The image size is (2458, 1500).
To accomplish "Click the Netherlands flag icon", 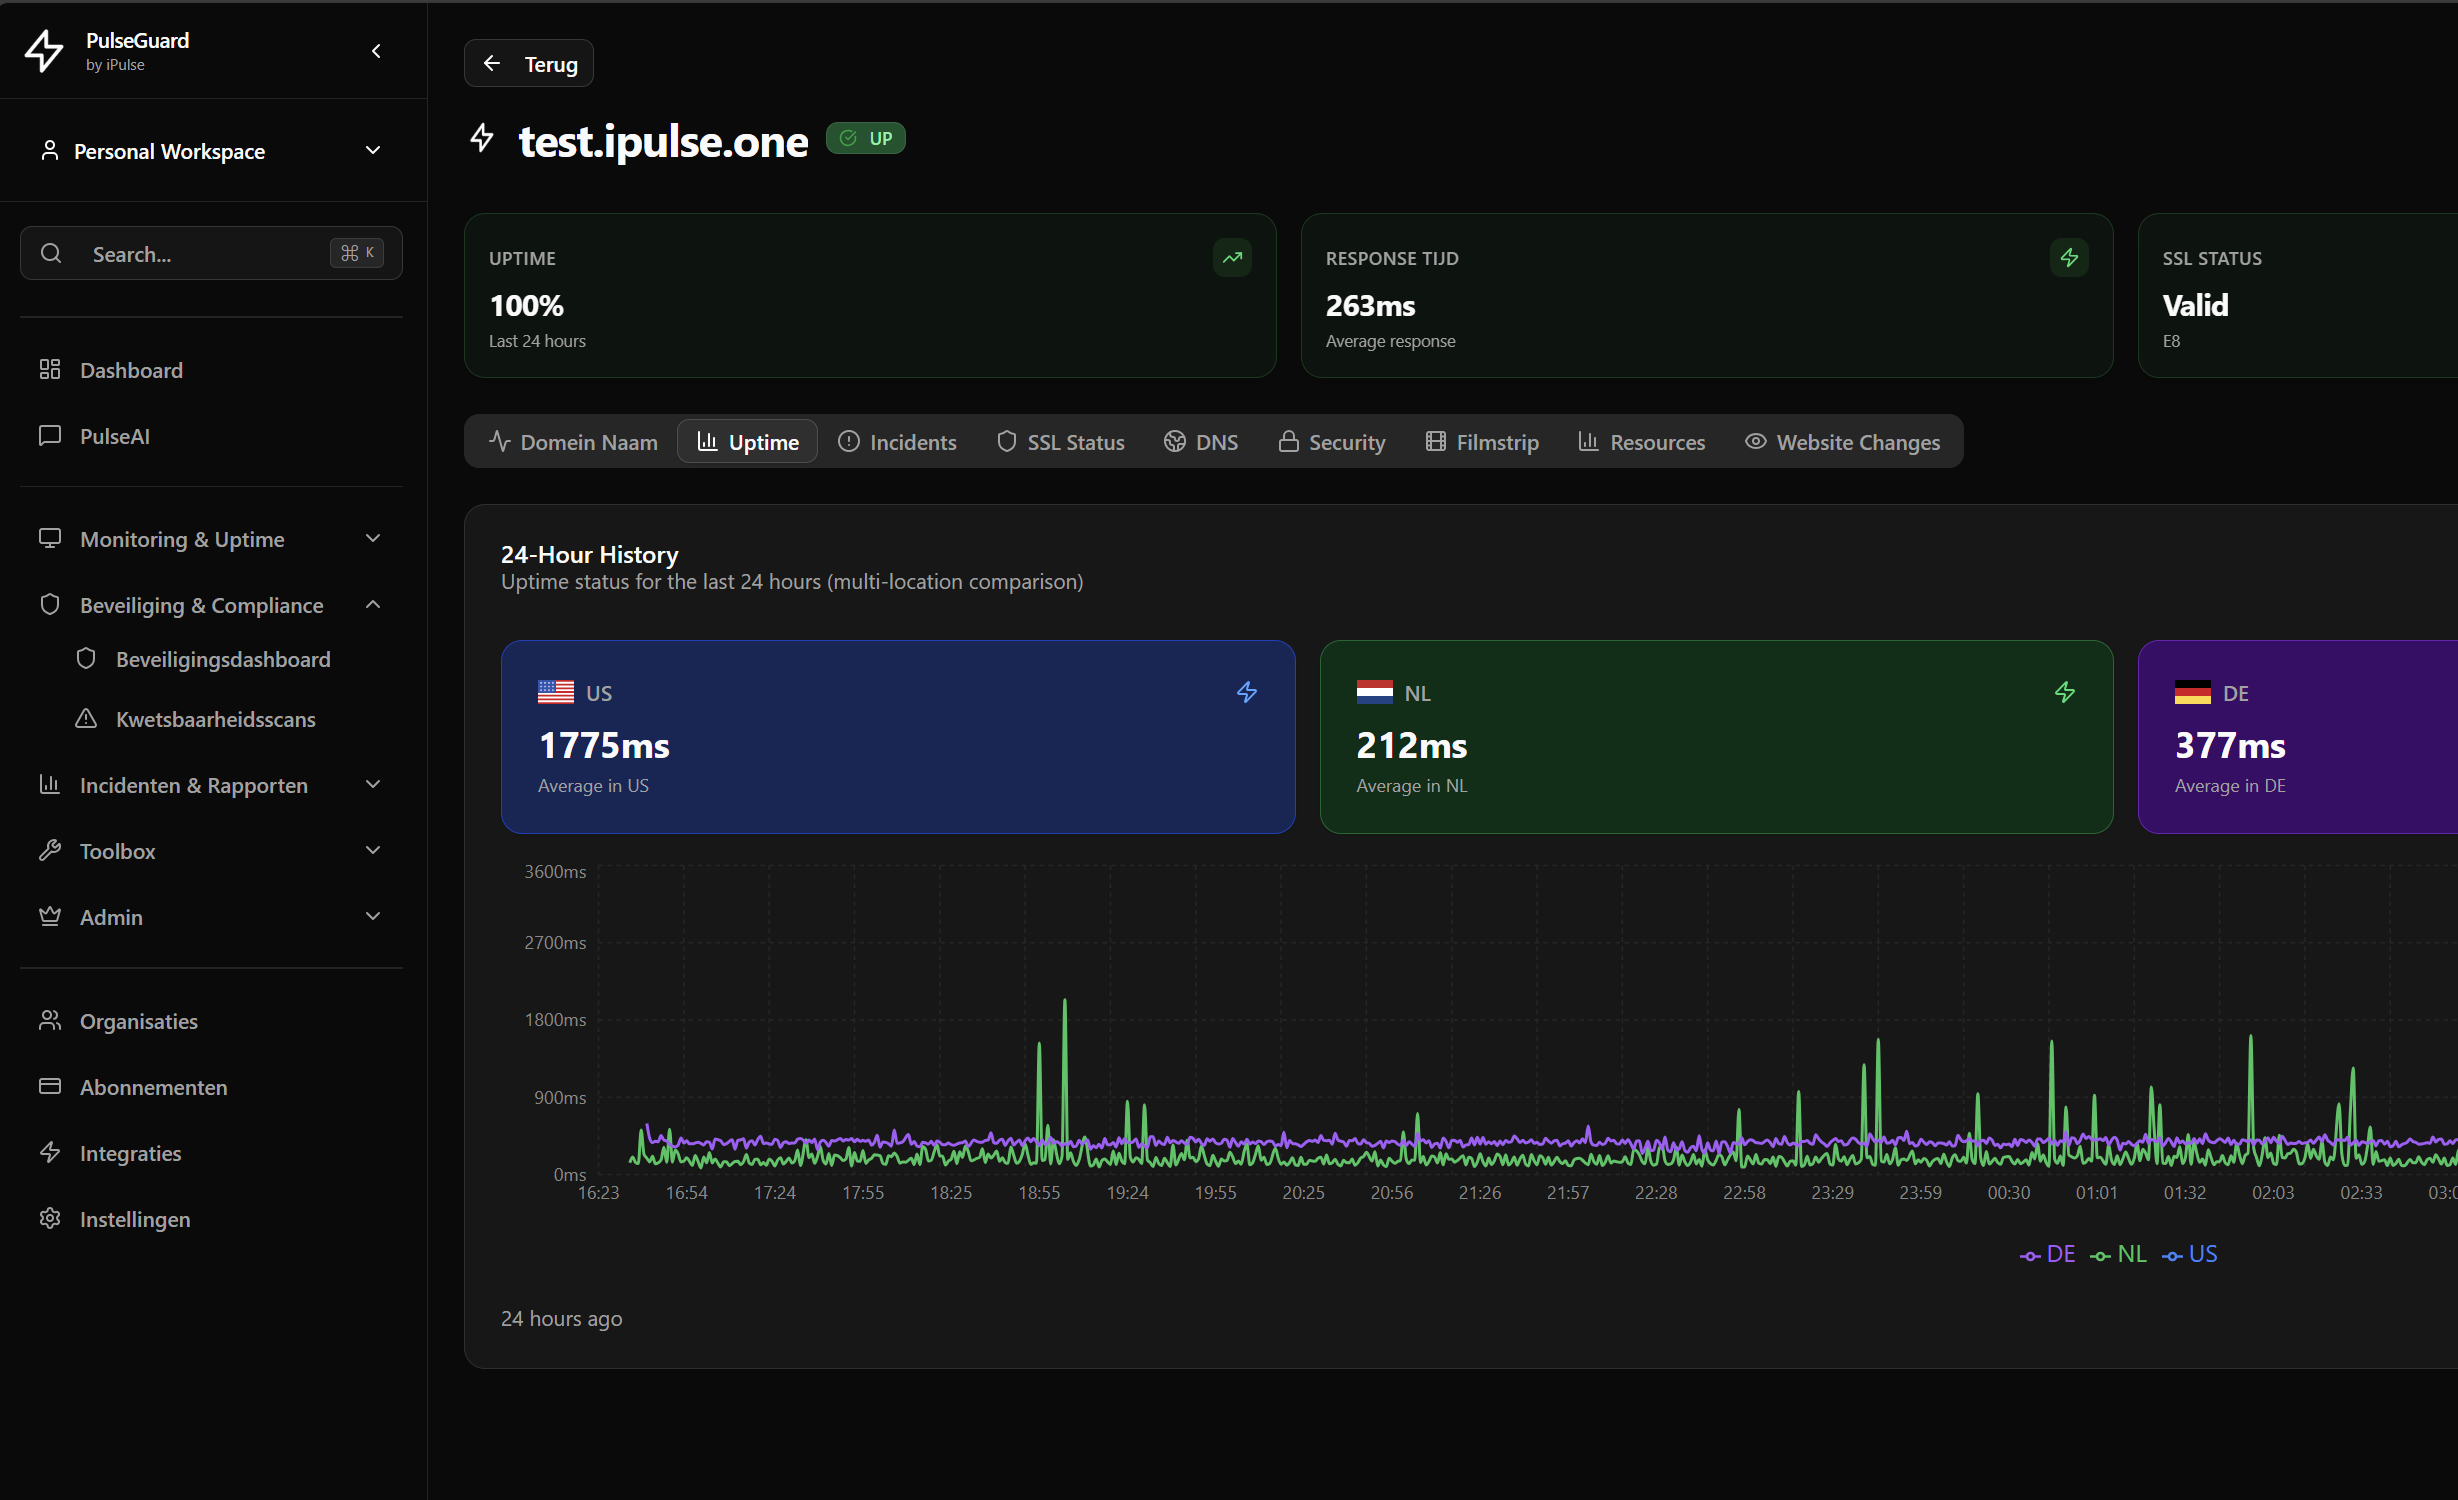I will (1375, 692).
